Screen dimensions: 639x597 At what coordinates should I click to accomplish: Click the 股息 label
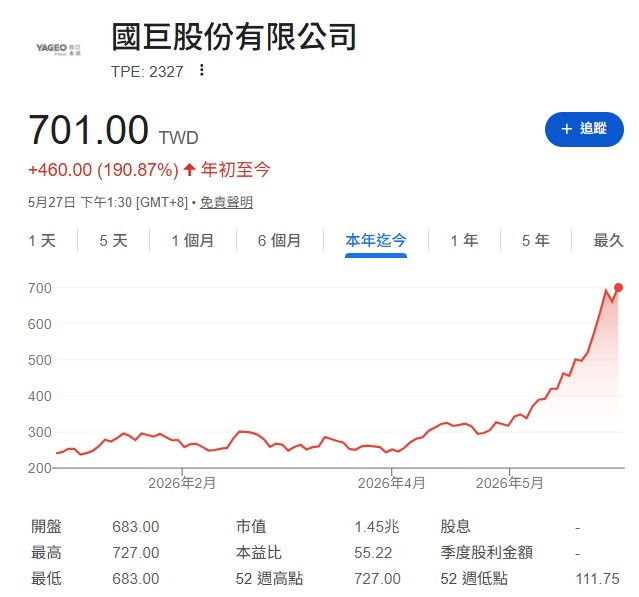coord(455,527)
